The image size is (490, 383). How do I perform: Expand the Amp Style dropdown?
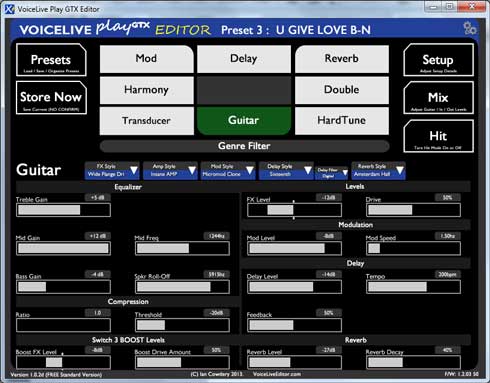pyautogui.click(x=170, y=170)
